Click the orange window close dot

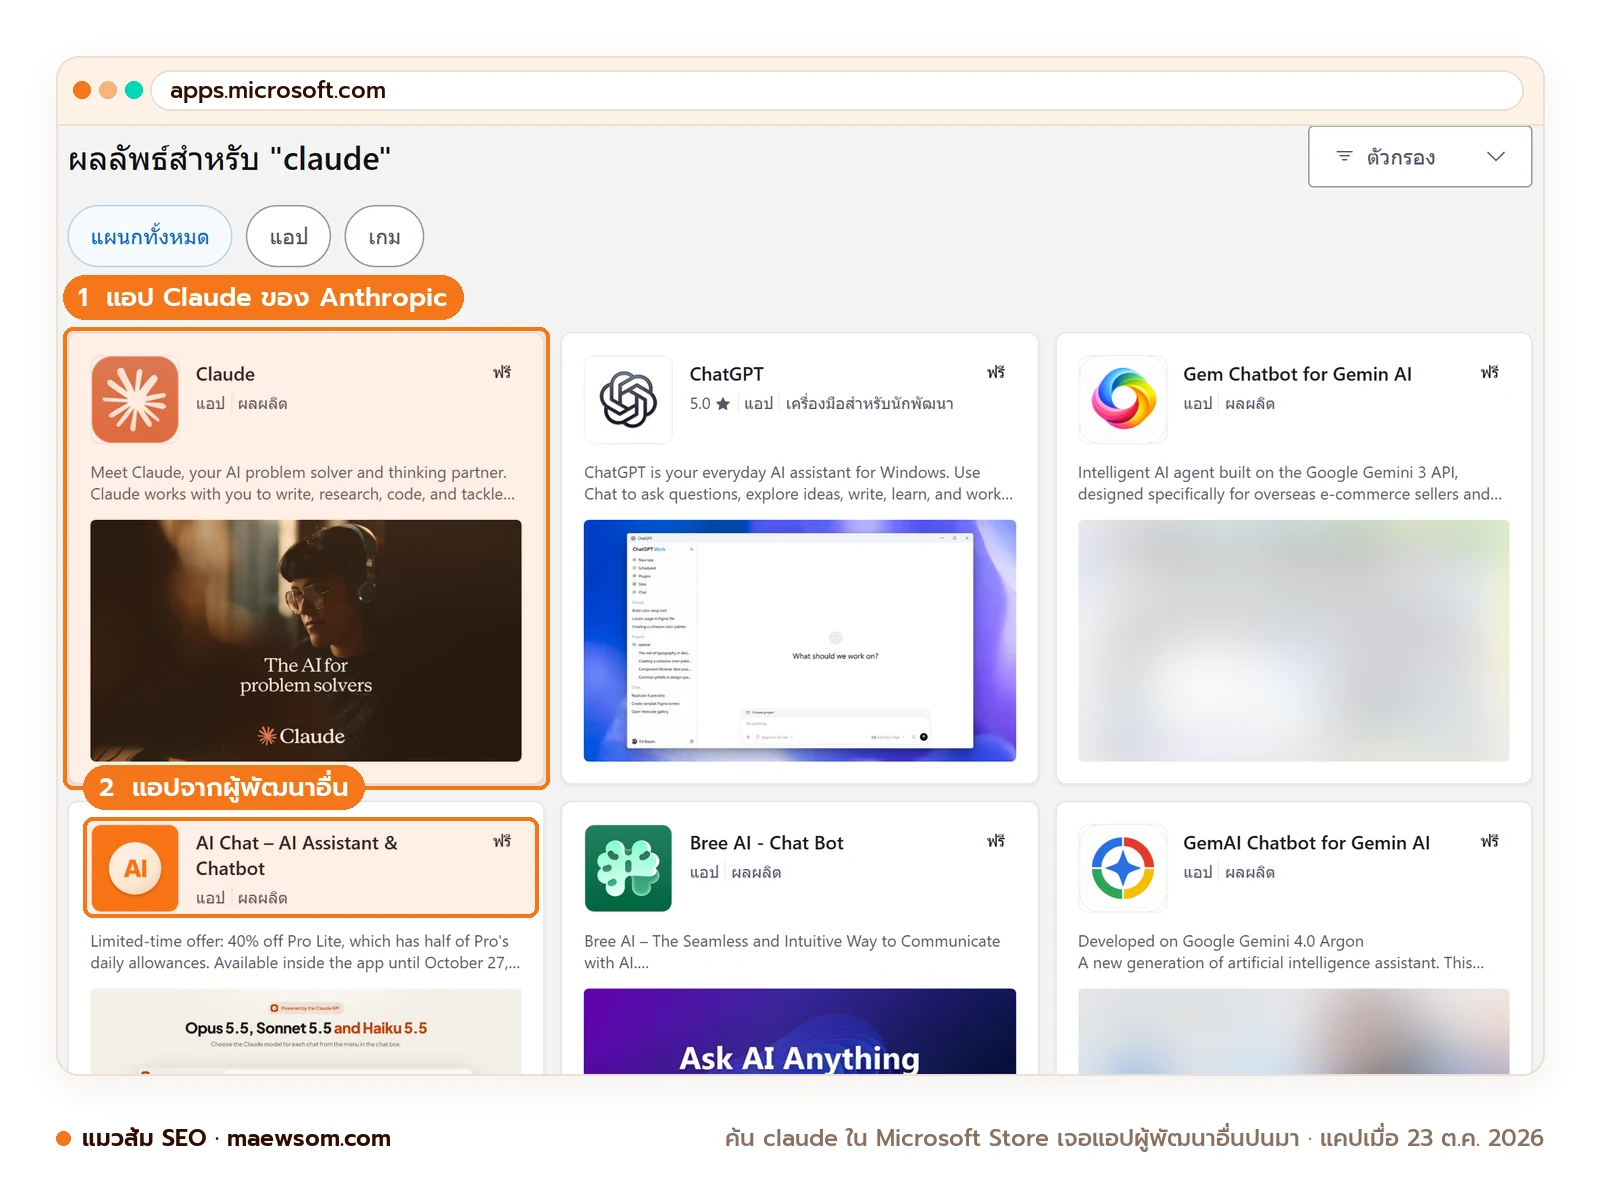pyautogui.click(x=82, y=90)
